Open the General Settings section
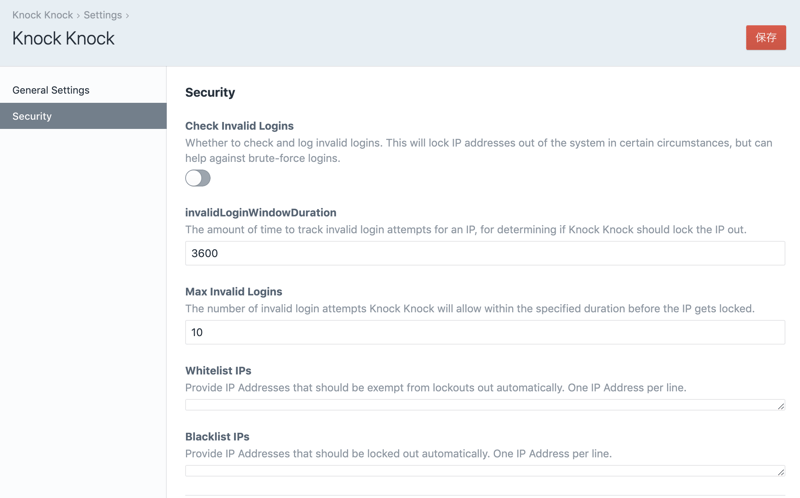 point(51,90)
